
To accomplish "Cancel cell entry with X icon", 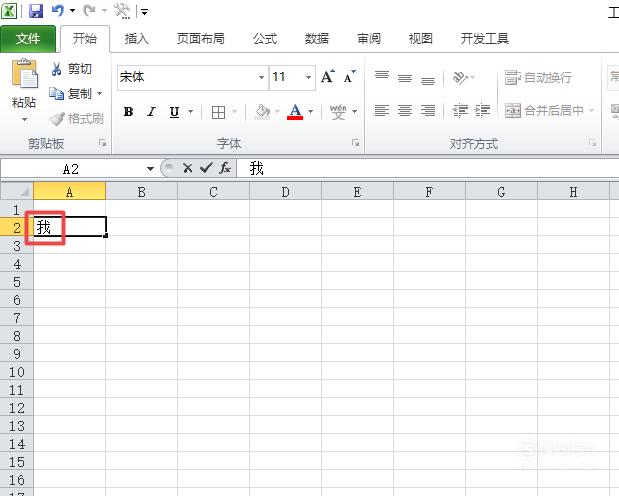I will [188, 169].
